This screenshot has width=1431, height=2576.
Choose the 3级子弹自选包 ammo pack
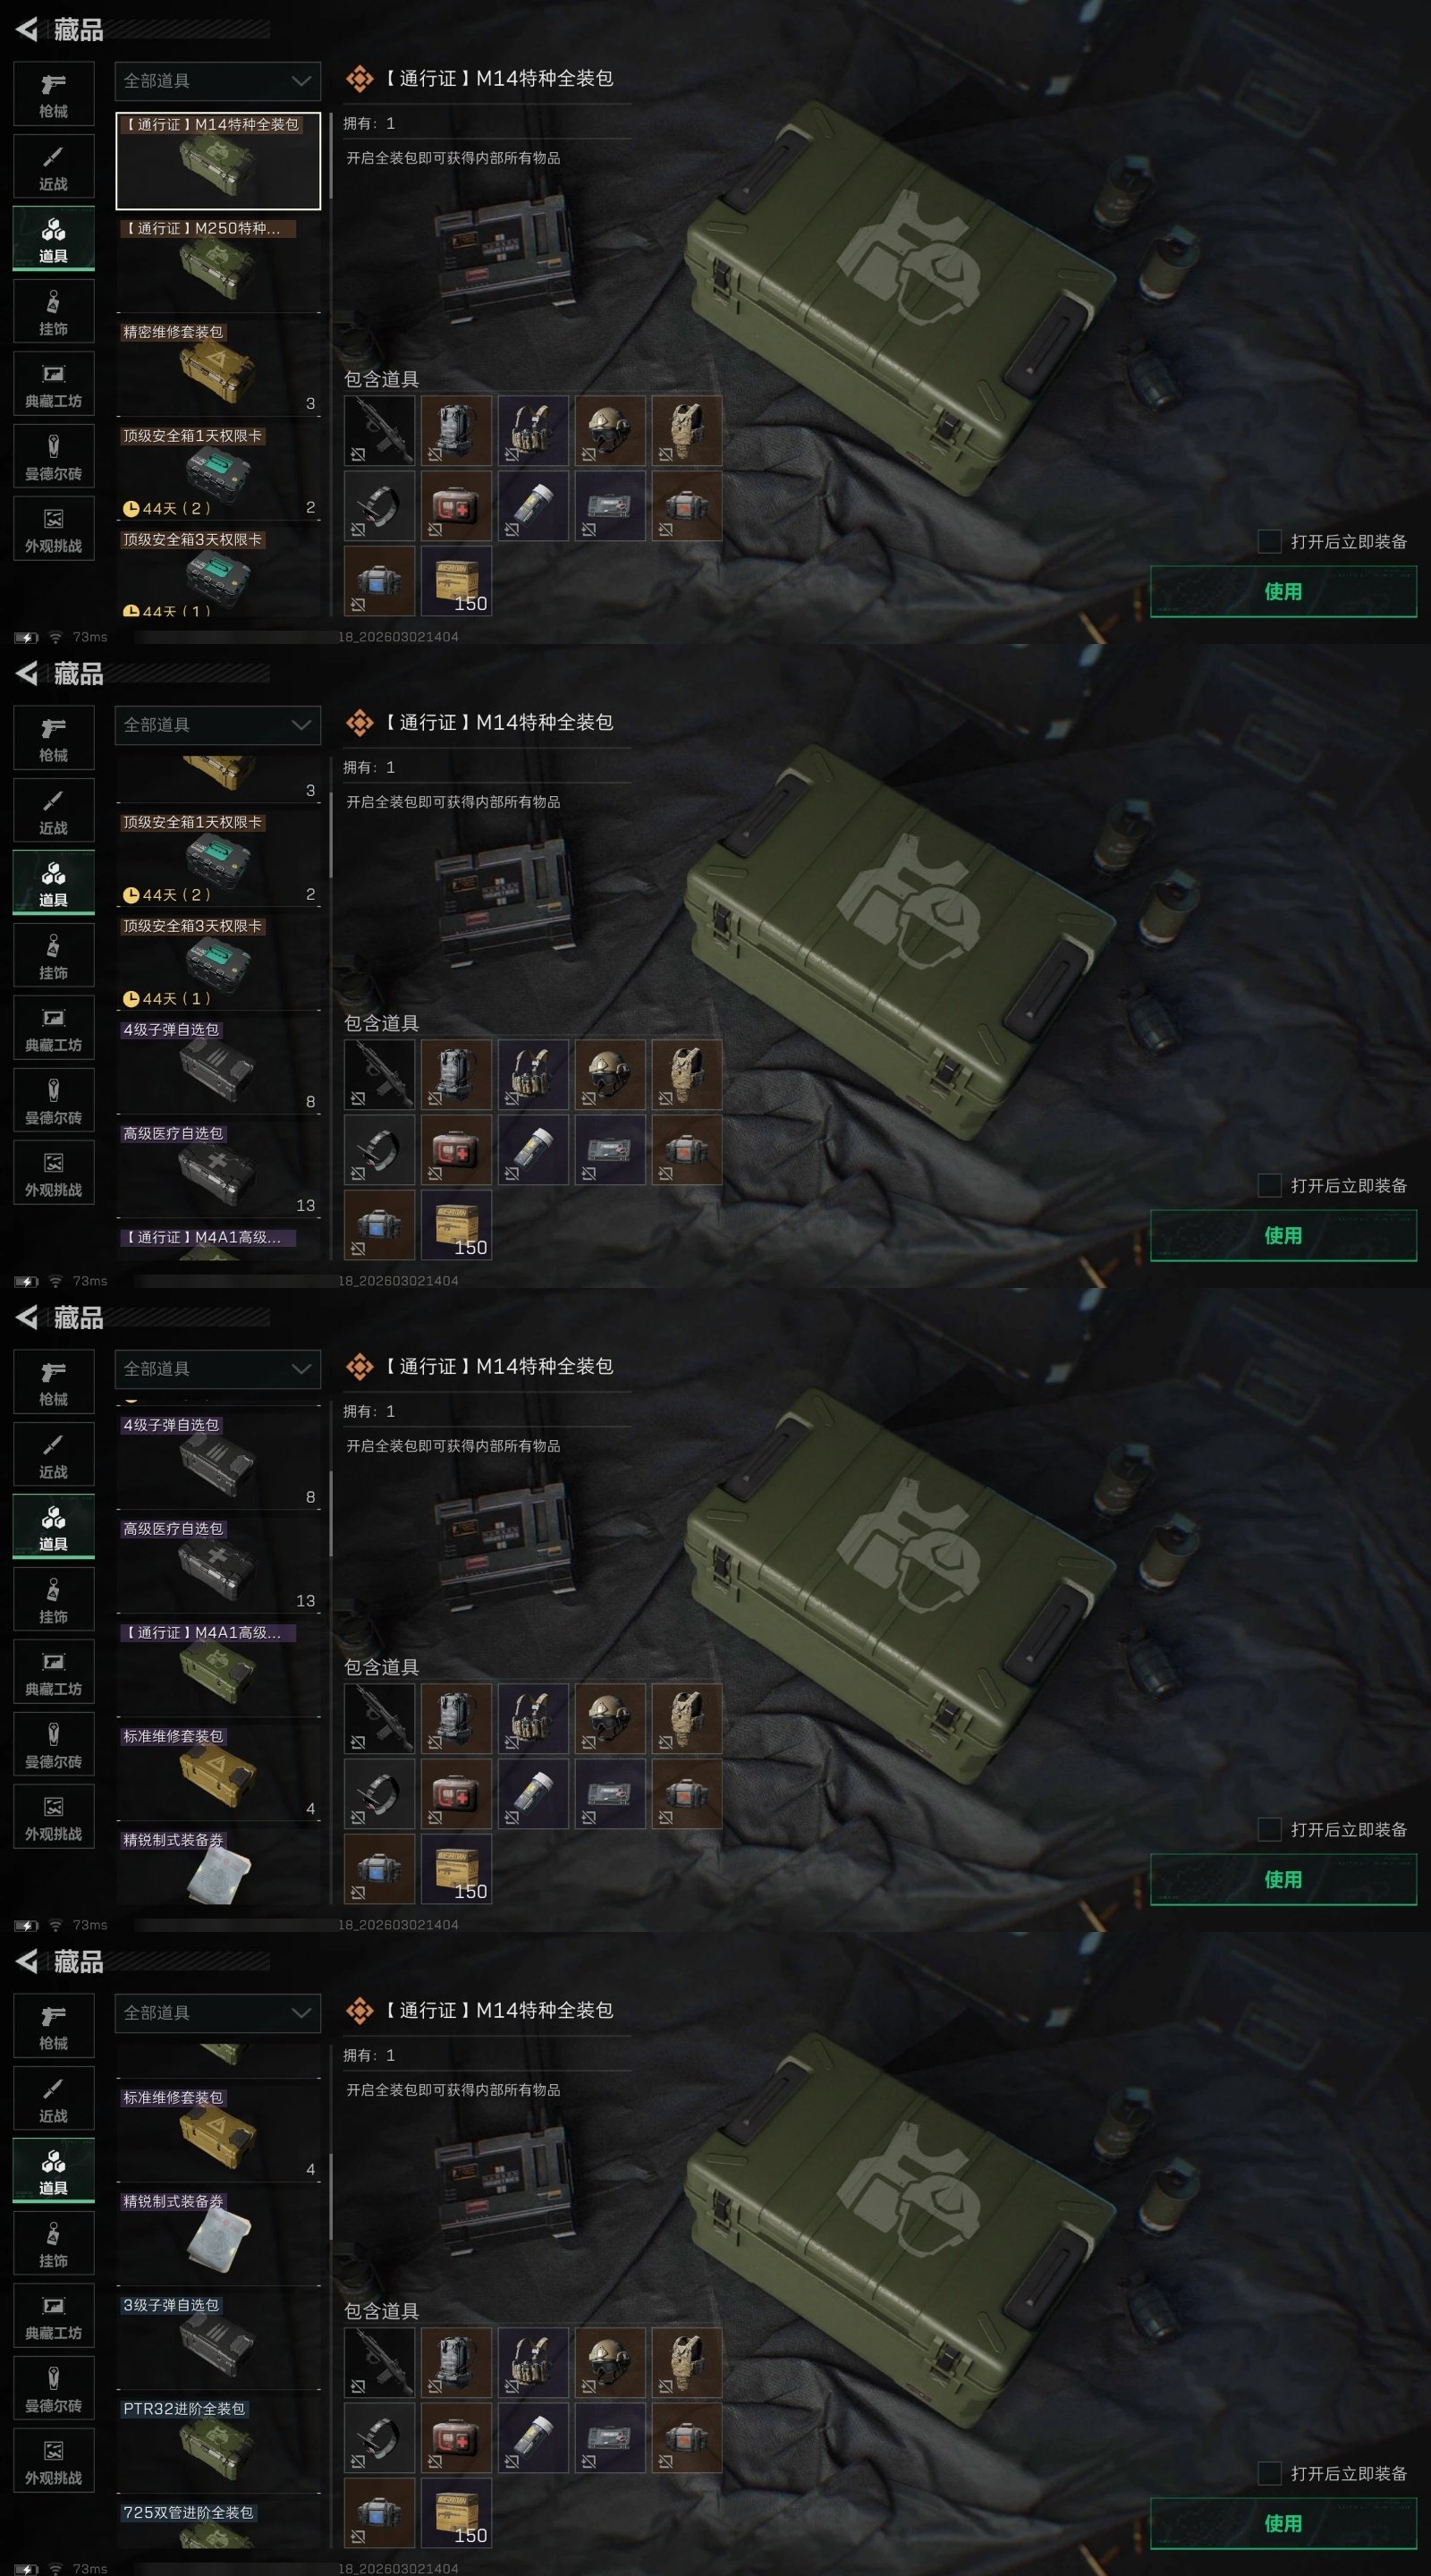(x=219, y=2341)
